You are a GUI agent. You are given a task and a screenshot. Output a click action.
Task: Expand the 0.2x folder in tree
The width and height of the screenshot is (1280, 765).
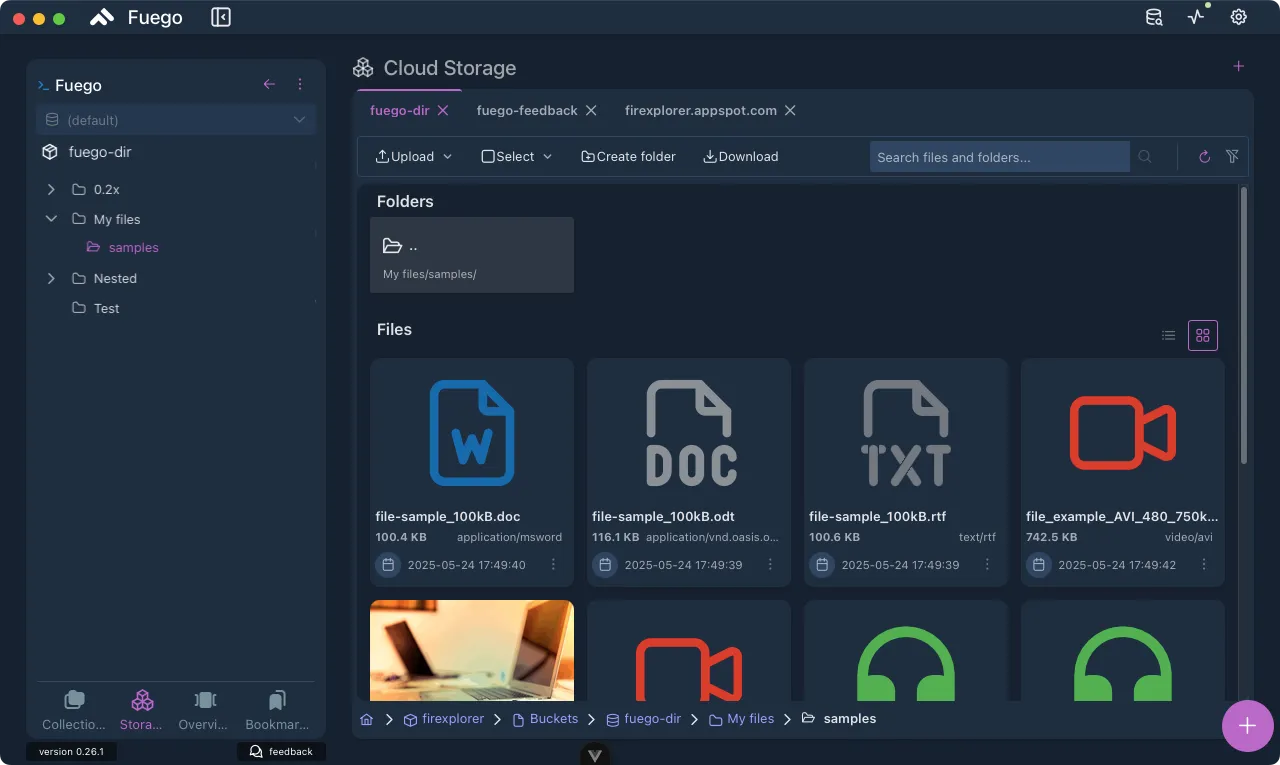(51, 189)
